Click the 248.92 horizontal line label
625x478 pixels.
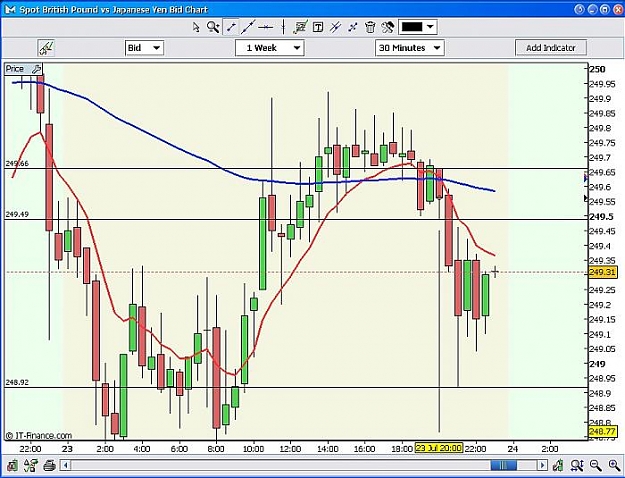pyautogui.click(x=17, y=382)
